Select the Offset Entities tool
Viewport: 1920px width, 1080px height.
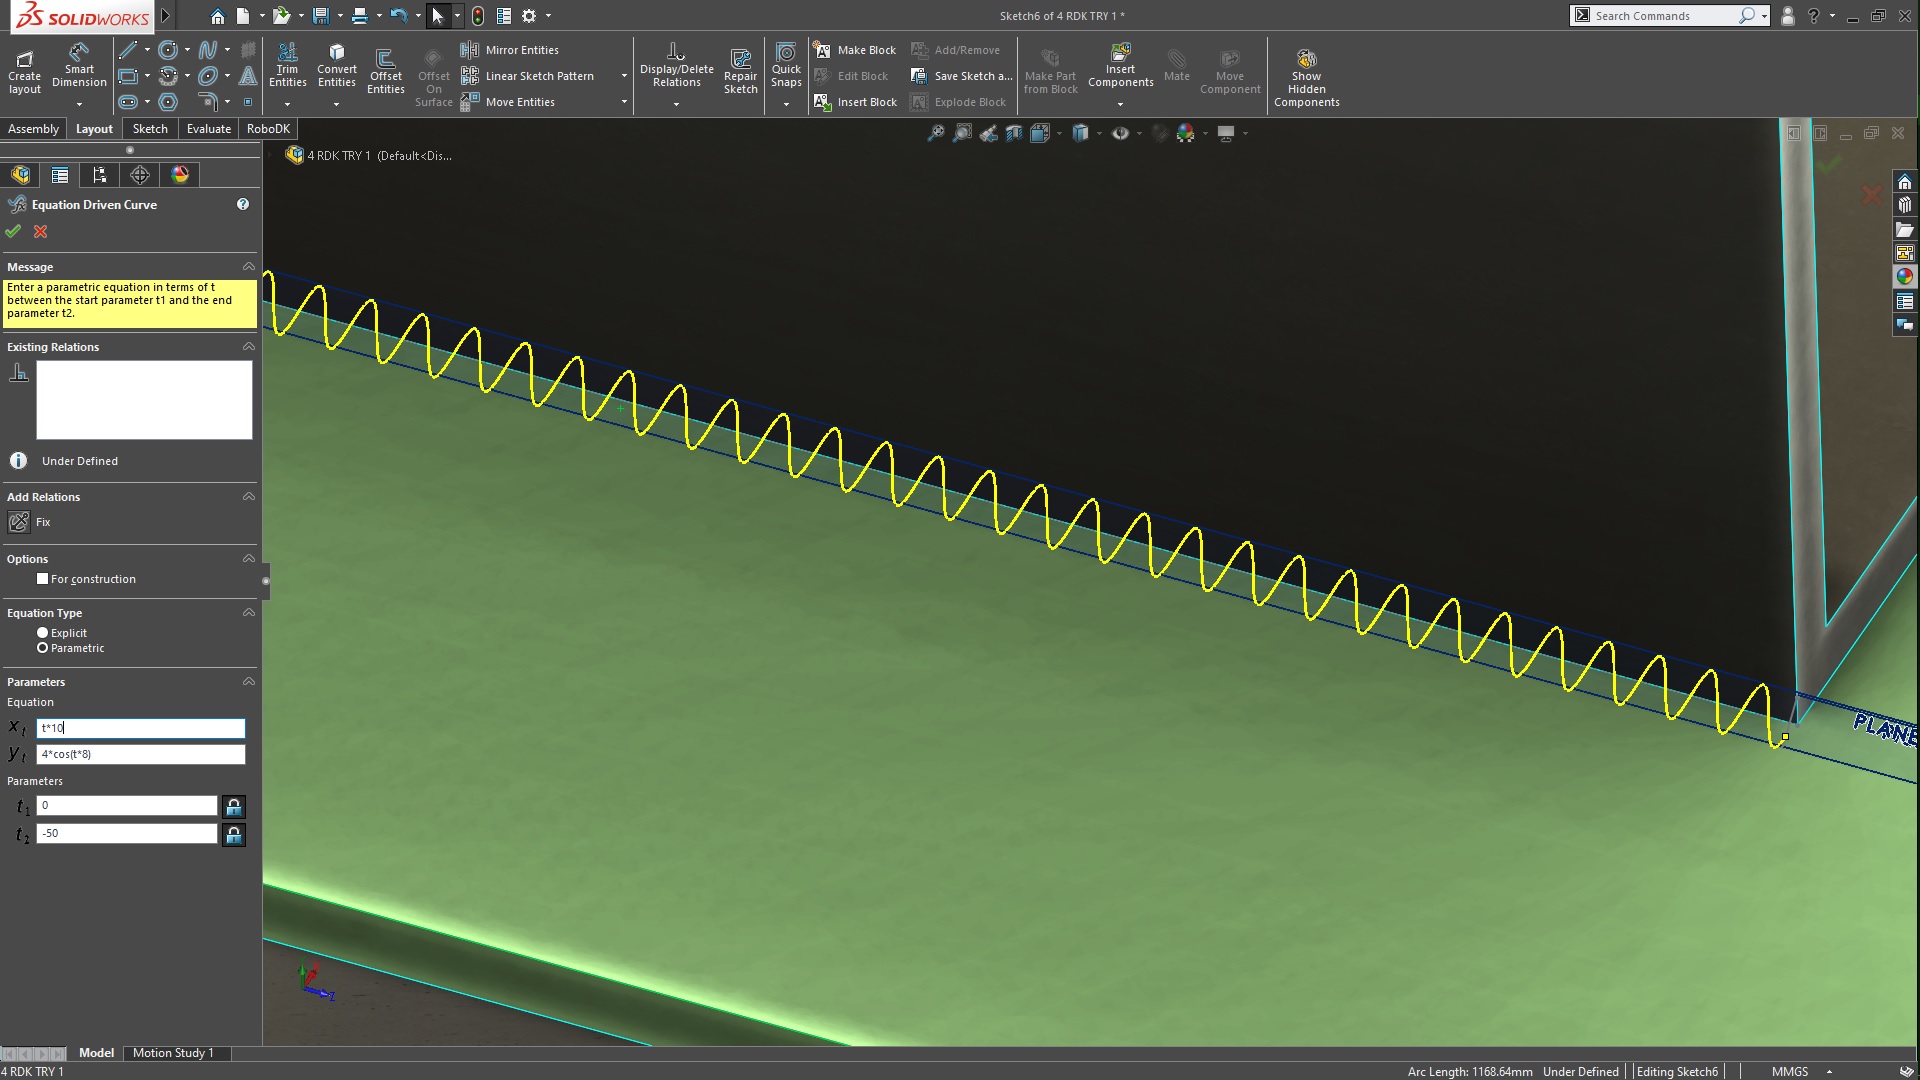click(385, 72)
